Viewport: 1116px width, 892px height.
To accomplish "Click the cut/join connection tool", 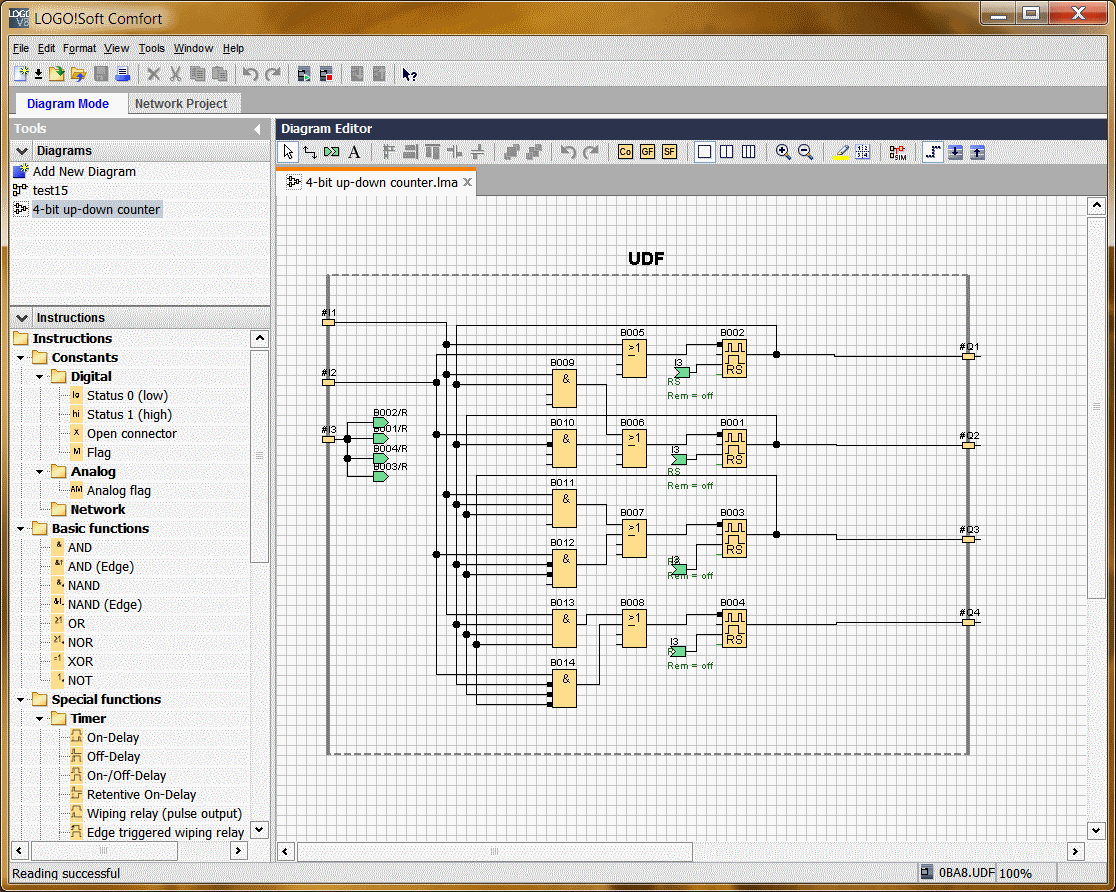I will tap(332, 152).
